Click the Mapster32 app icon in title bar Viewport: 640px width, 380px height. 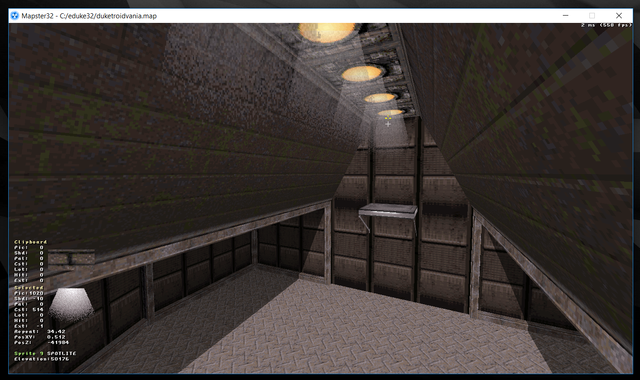15,16
